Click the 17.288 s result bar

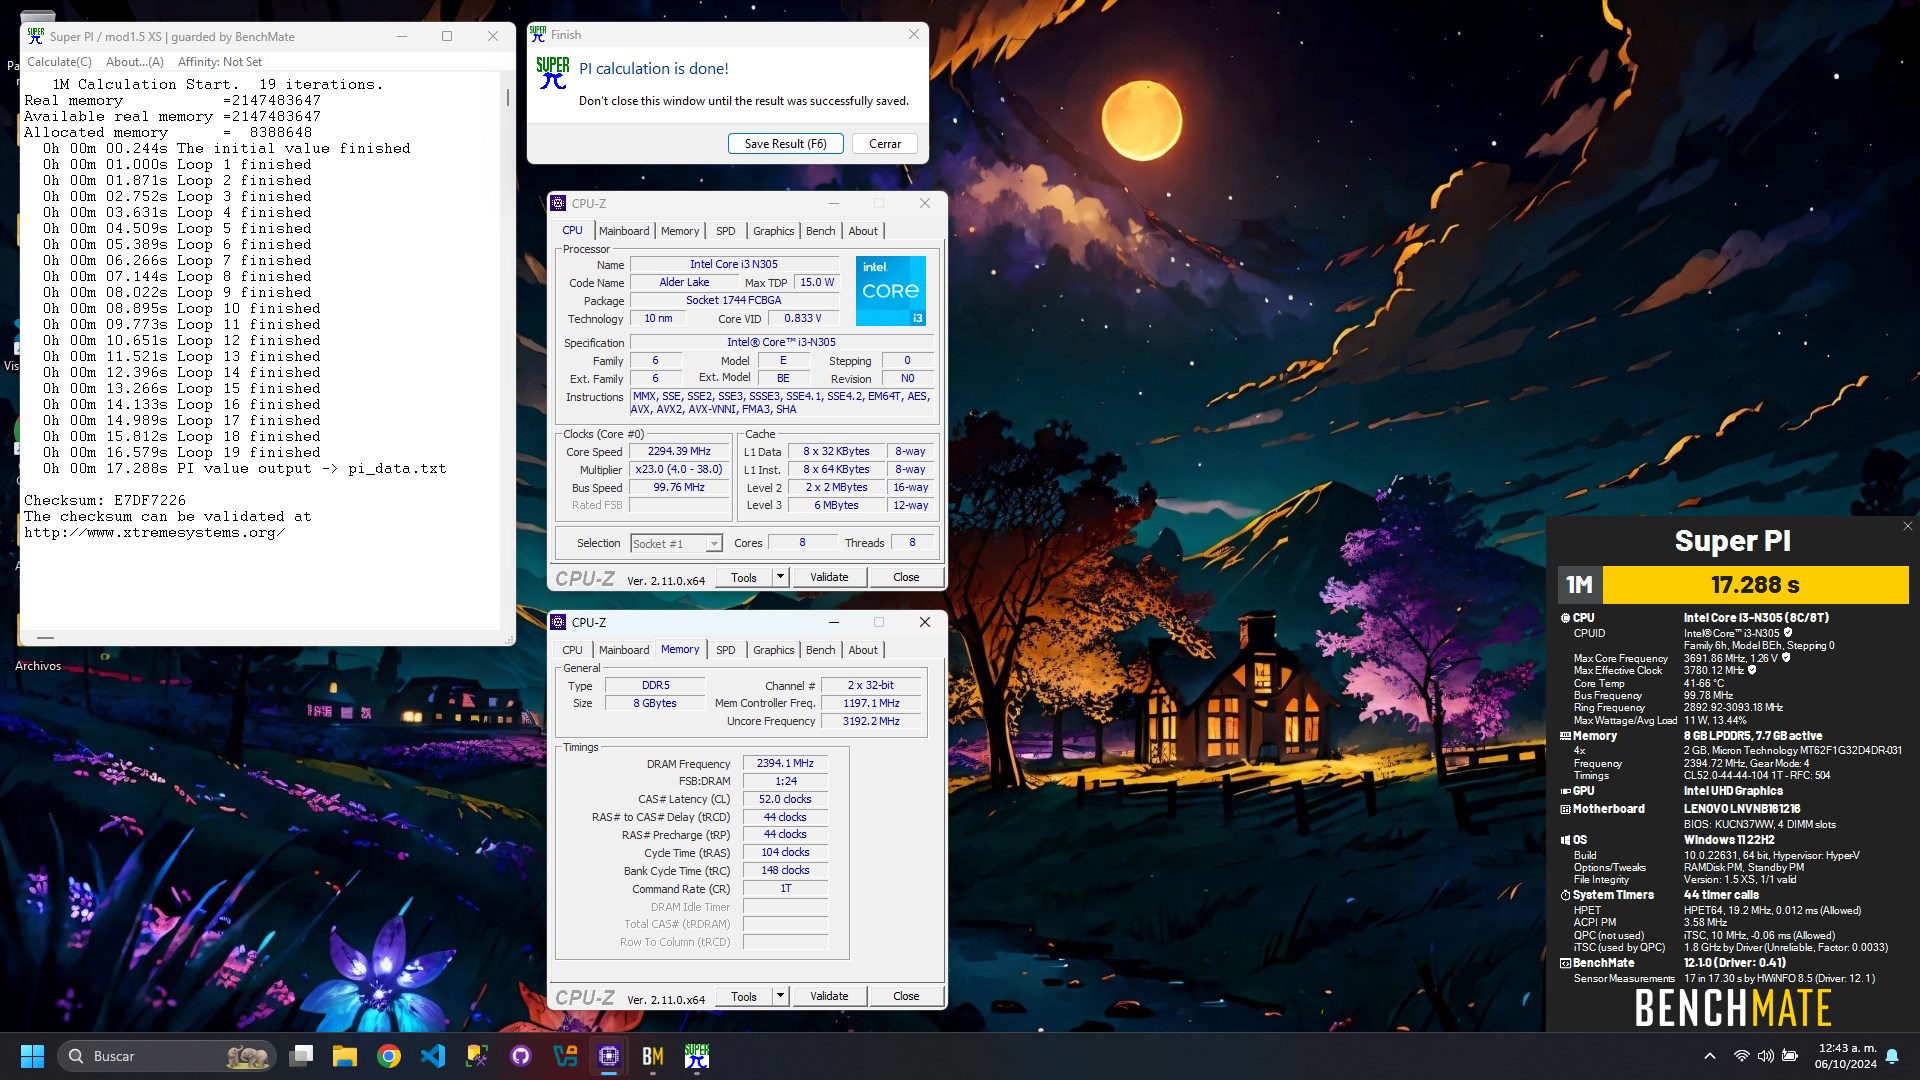(1755, 585)
